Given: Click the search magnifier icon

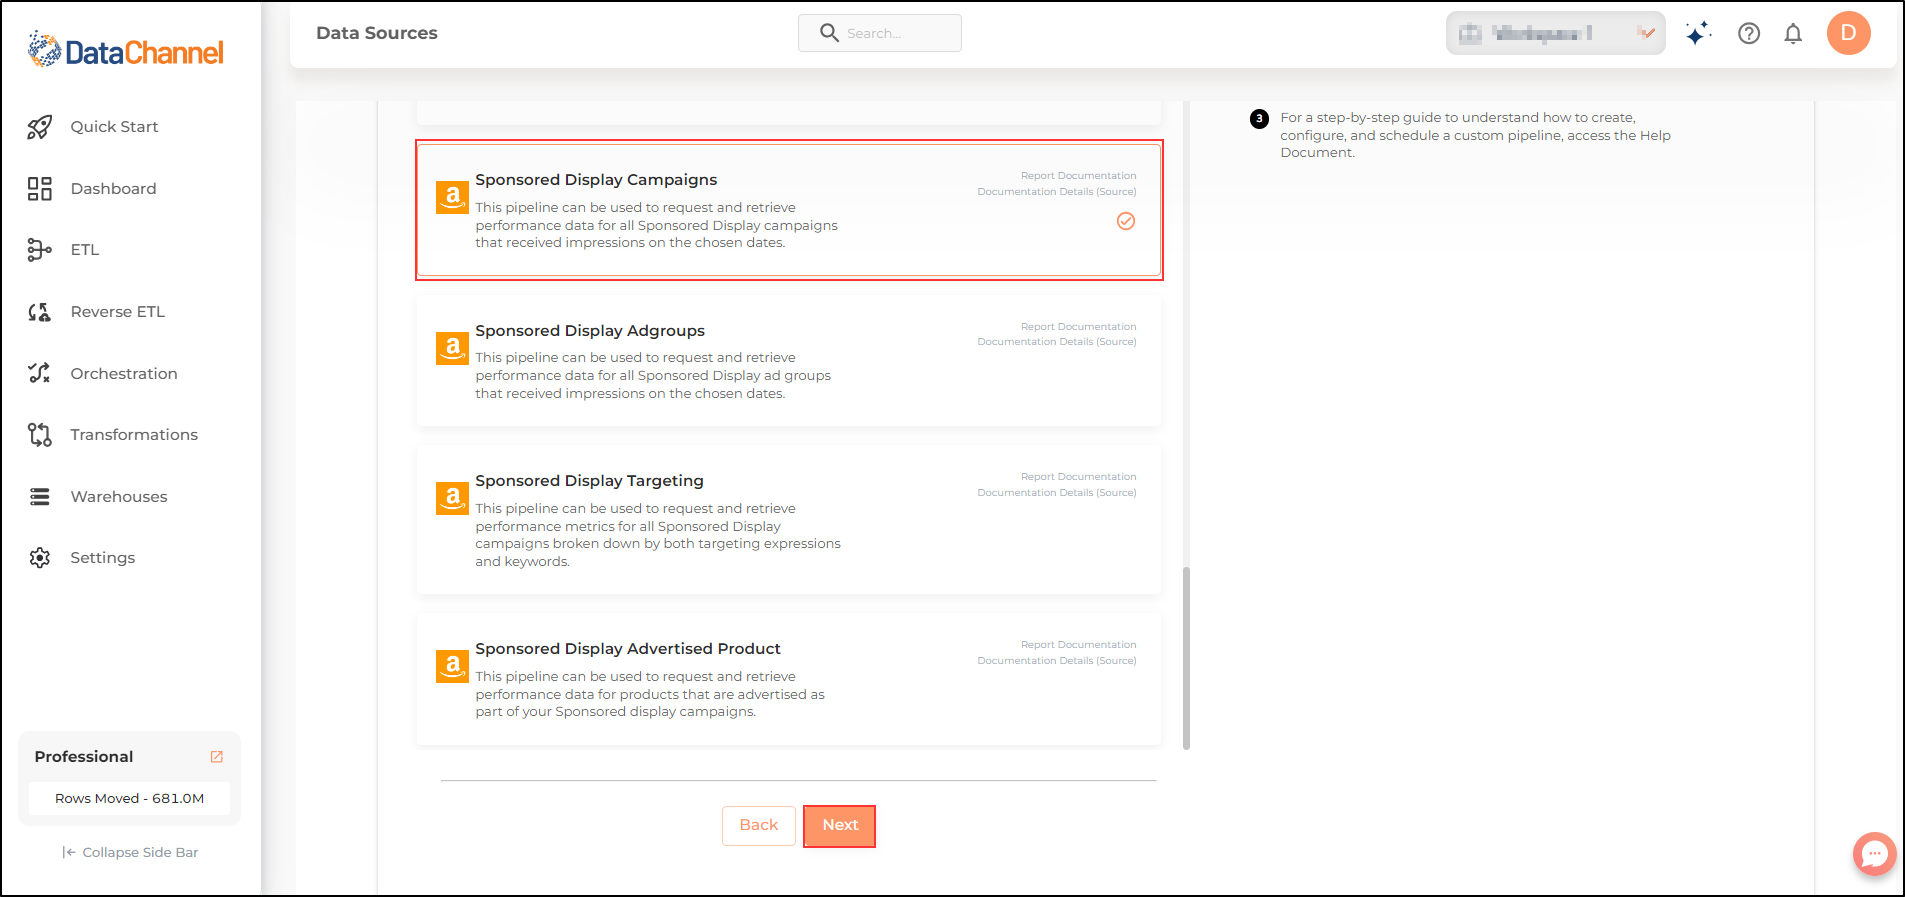Looking at the screenshot, I should click(829, 33).
